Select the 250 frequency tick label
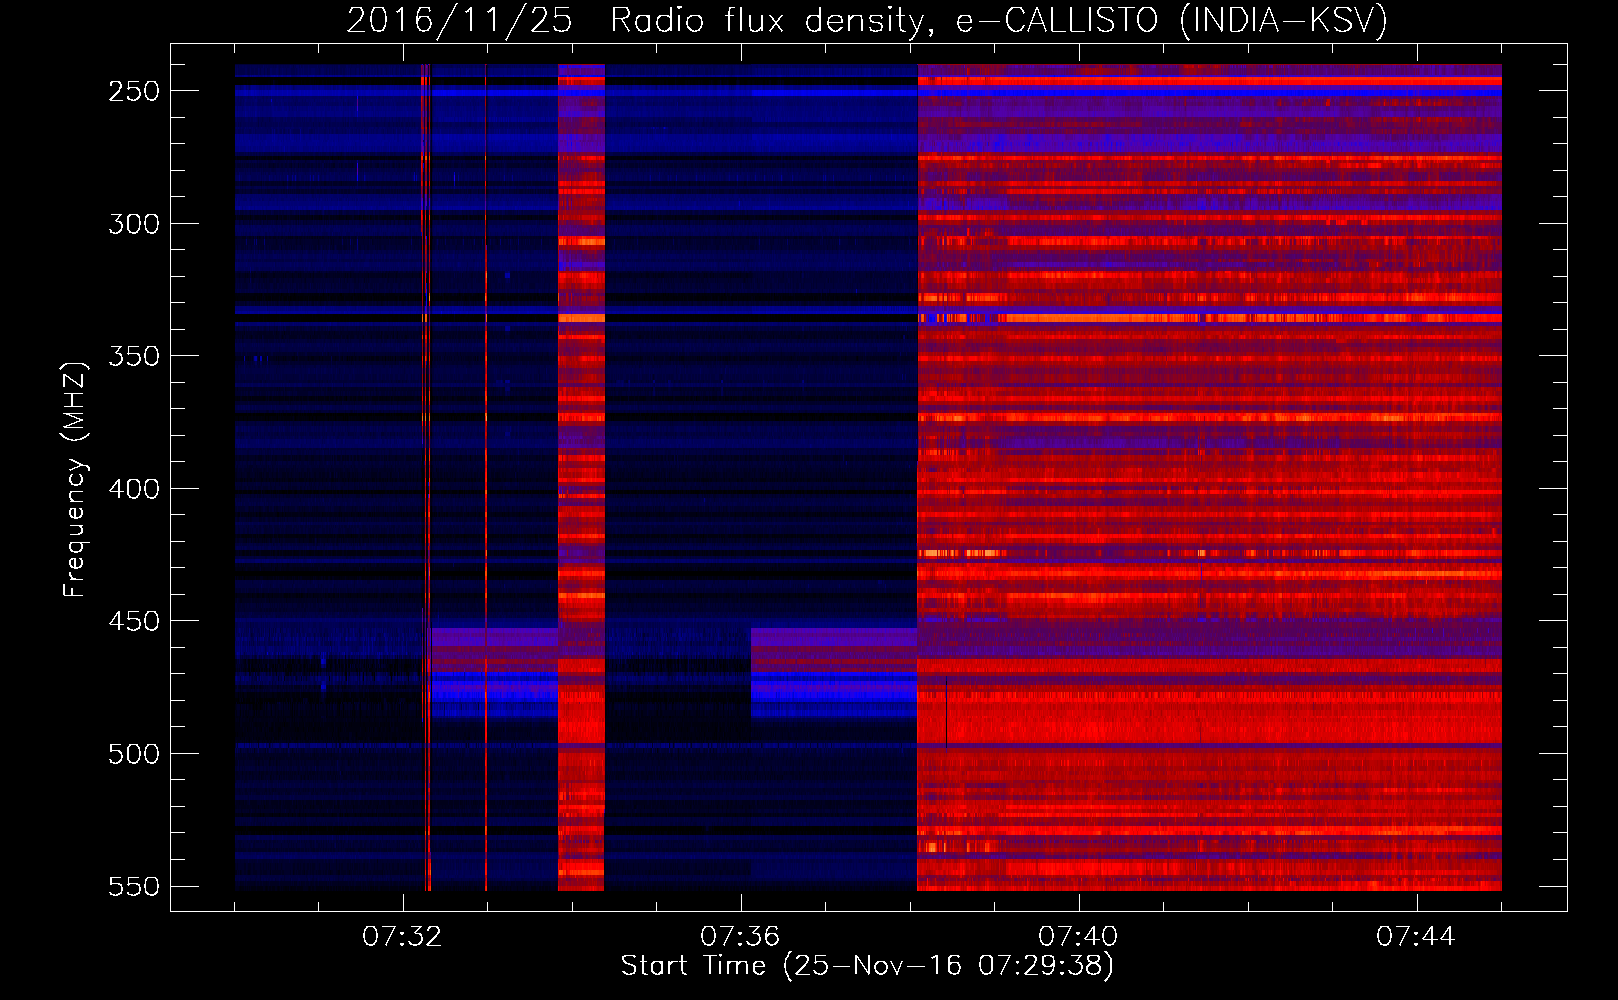The height and width of the screenshot is (1000, 1618). (x=134, y=91)
